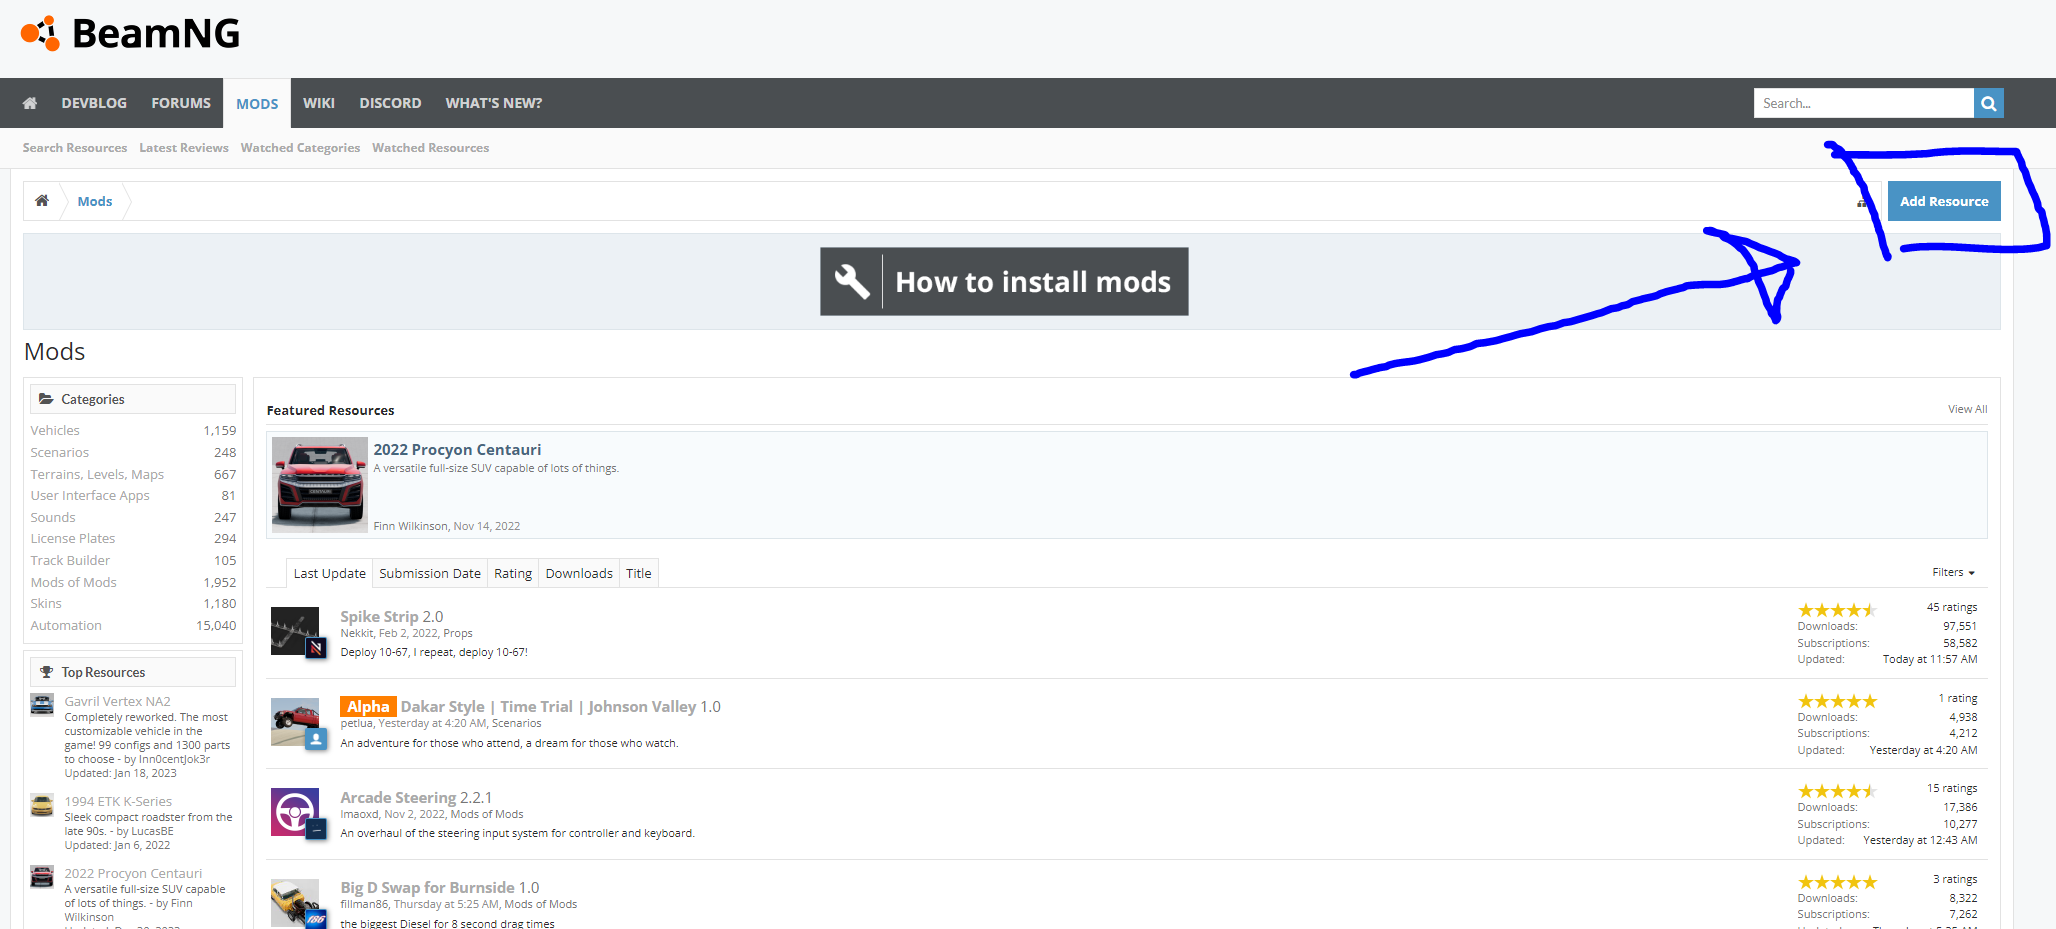
Task: Open the WIKI menu item
Action: point(319,103)
